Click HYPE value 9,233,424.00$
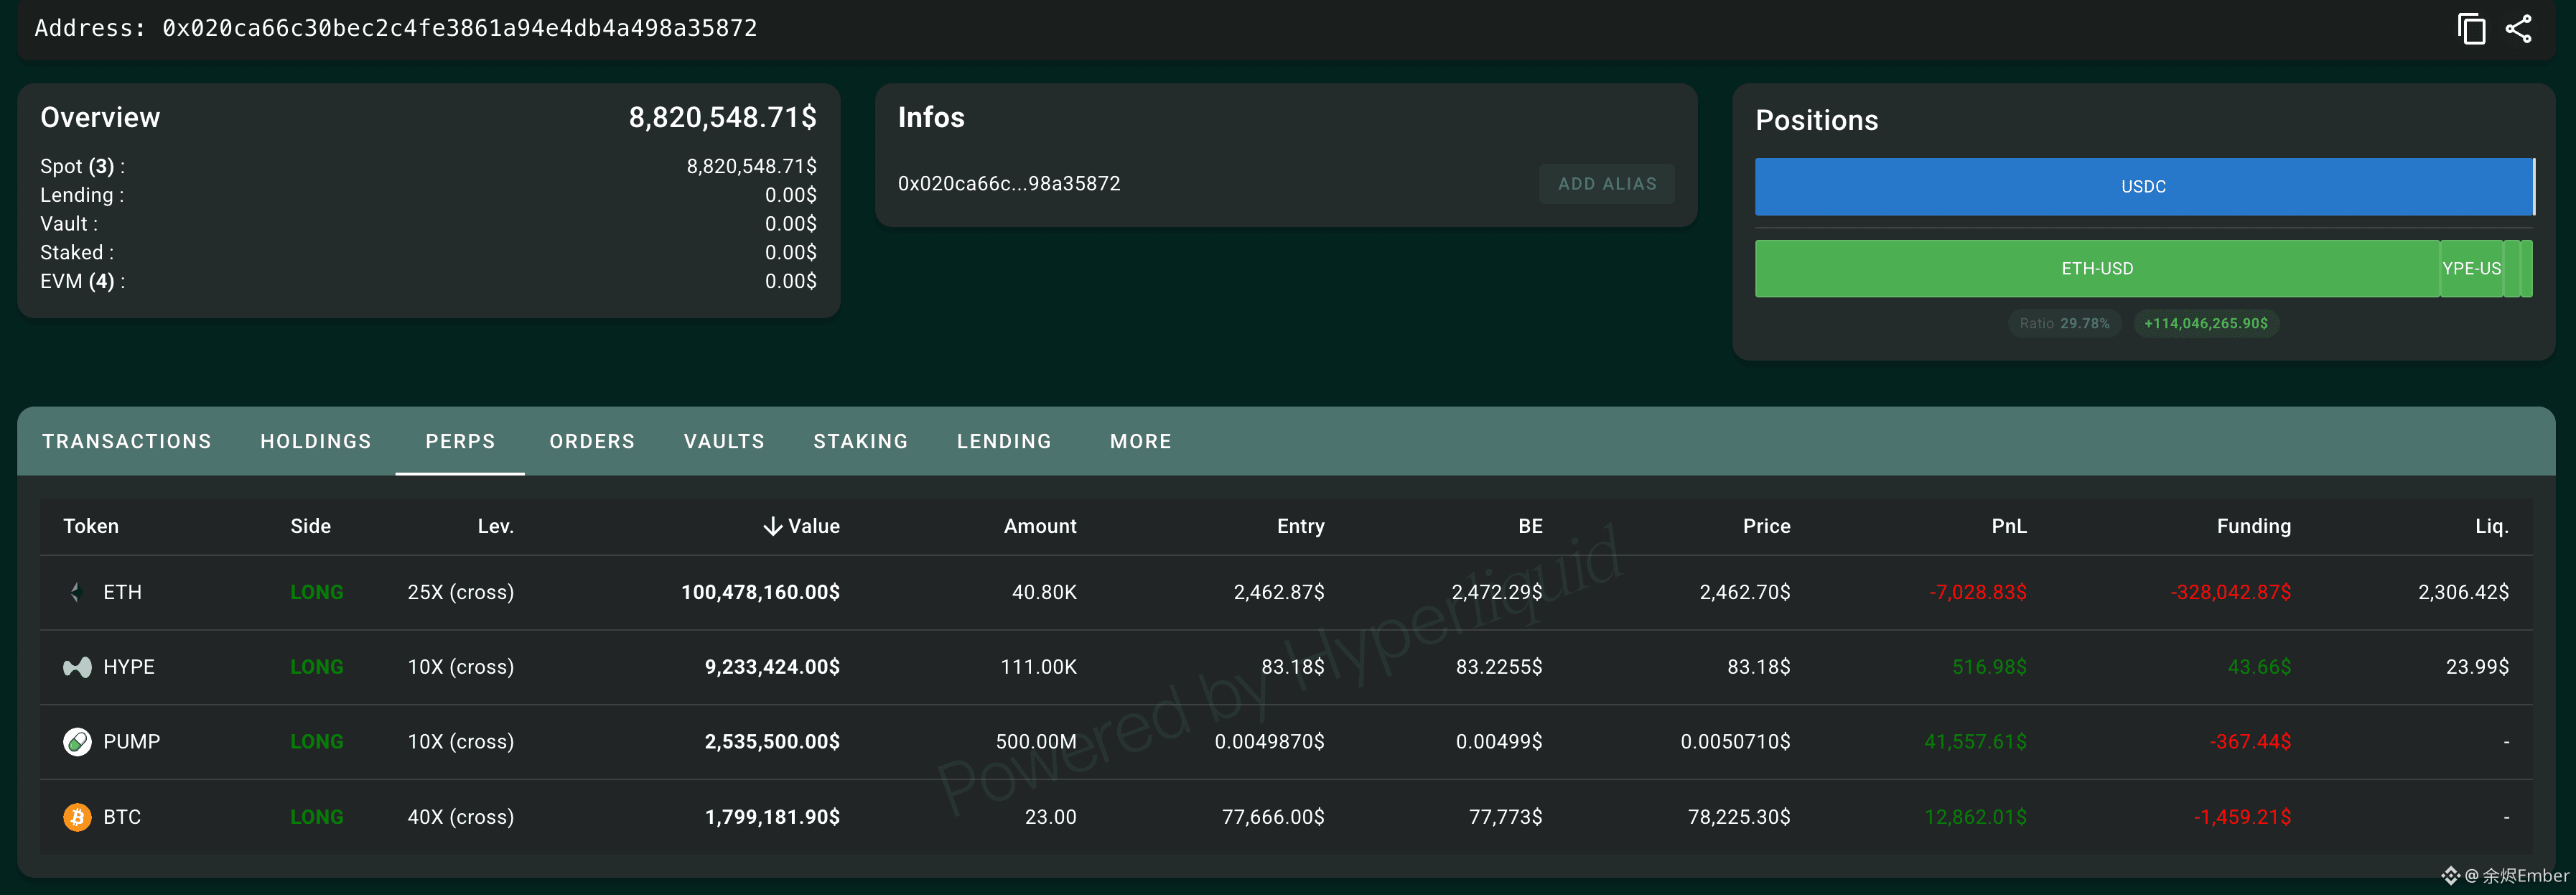The height and width of the screenshot is (895, 2576). pyautogui.click(x=772, y=667)
